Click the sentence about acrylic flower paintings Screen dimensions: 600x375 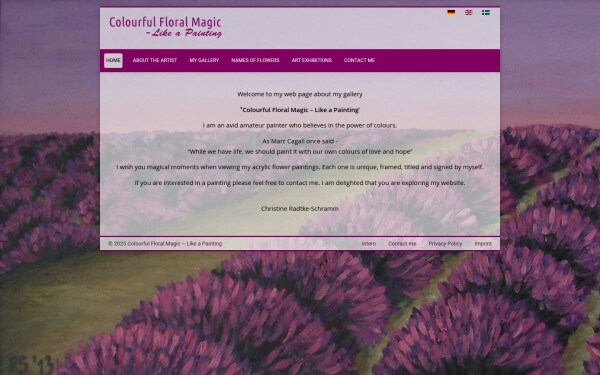point(300,167)
